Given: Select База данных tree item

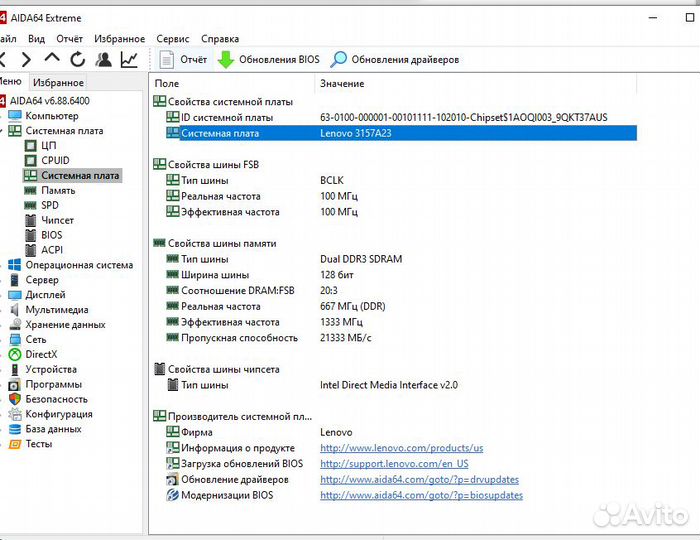Looking at the screenshot, I should click(53, 429).
